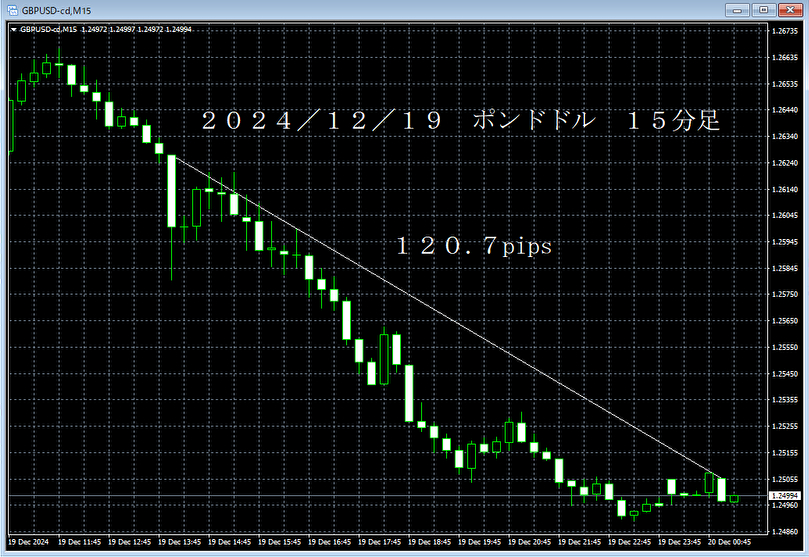This screenshot has height=557, width=809.
Task: Click the '19 Dec 14:45' time axis label
Action: pyautogui.click(x=230, y=542)
